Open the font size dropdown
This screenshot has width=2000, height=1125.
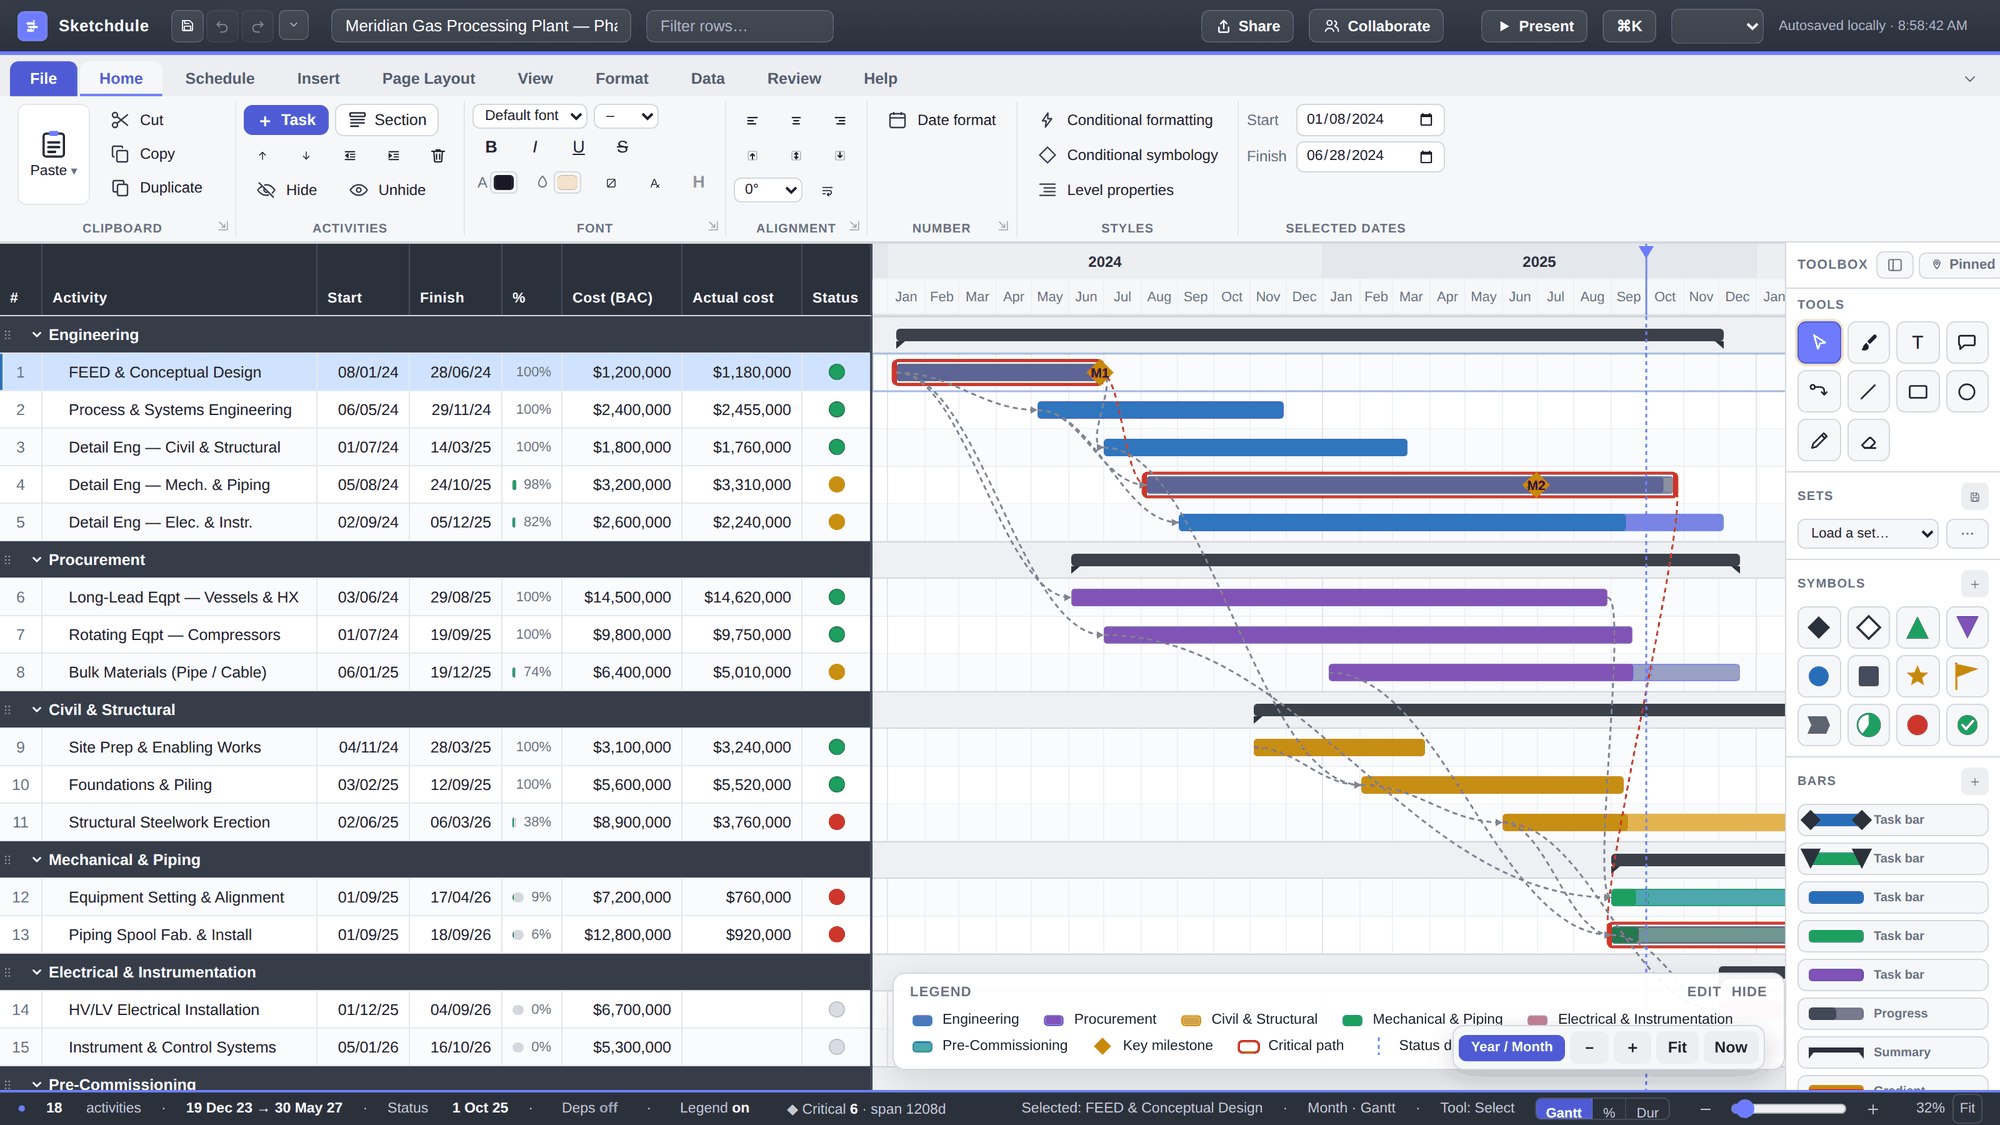(626, 116)
